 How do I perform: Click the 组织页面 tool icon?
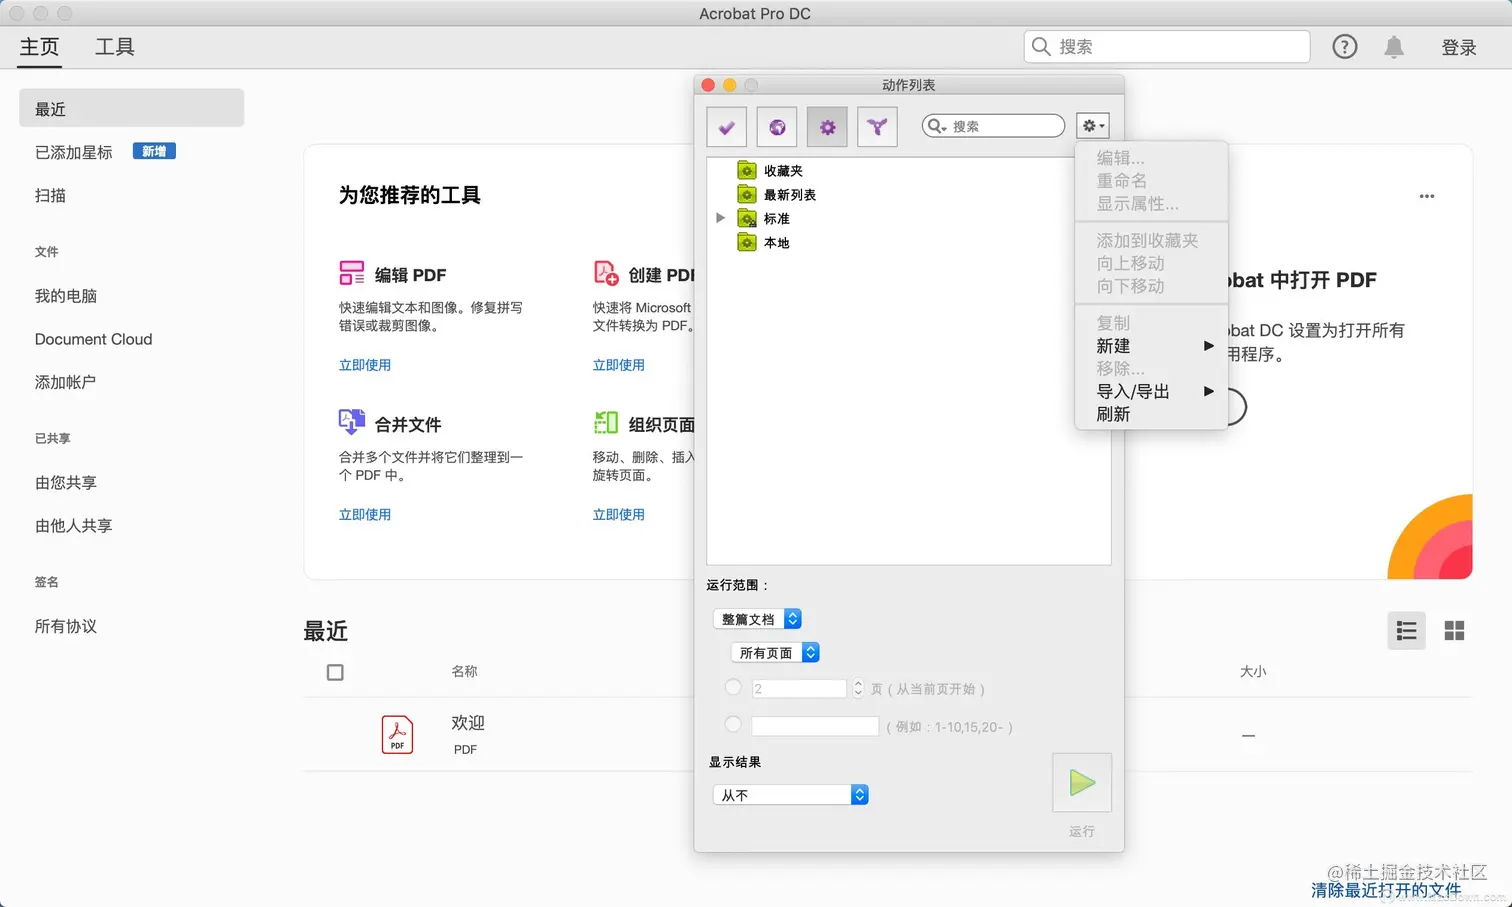(x=606, y=422)
